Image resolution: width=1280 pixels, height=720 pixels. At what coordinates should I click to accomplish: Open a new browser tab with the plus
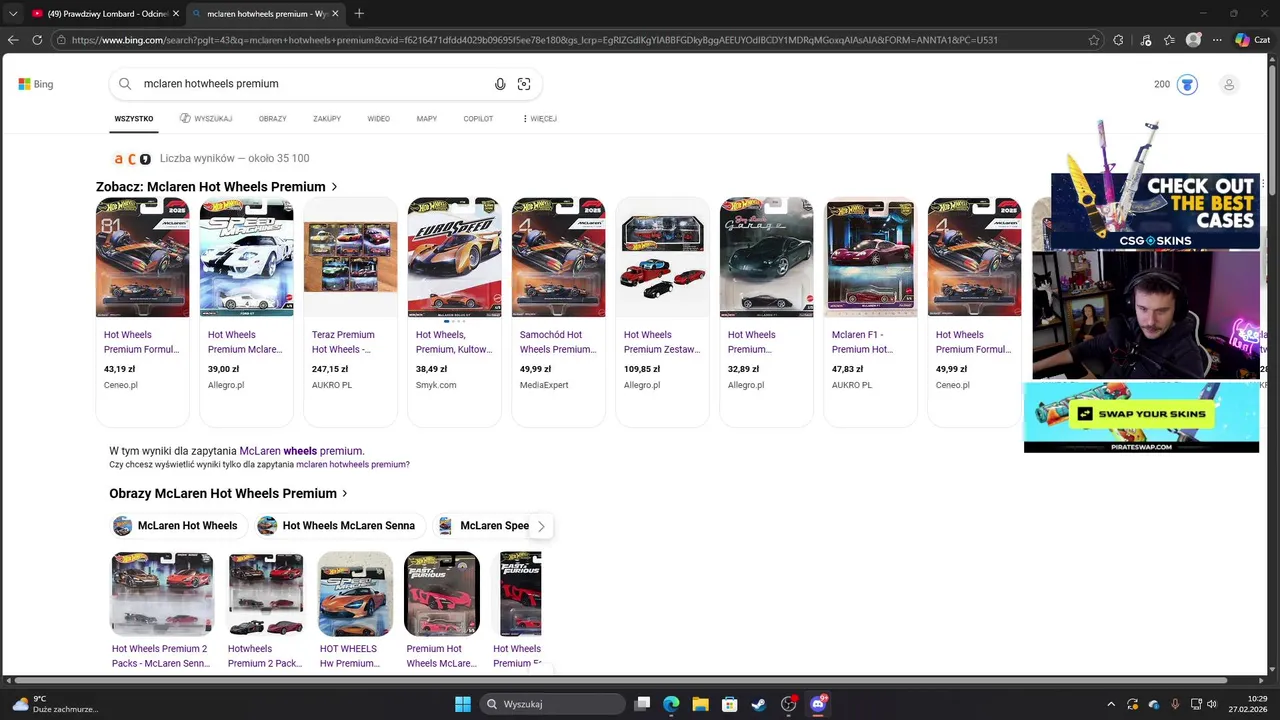coord(359,13)
